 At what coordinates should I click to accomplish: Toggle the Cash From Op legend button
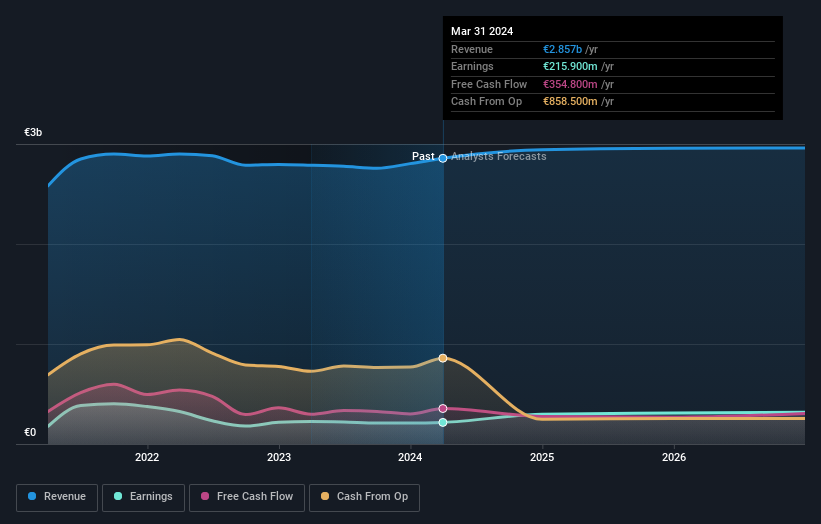[x=364, y=497]
